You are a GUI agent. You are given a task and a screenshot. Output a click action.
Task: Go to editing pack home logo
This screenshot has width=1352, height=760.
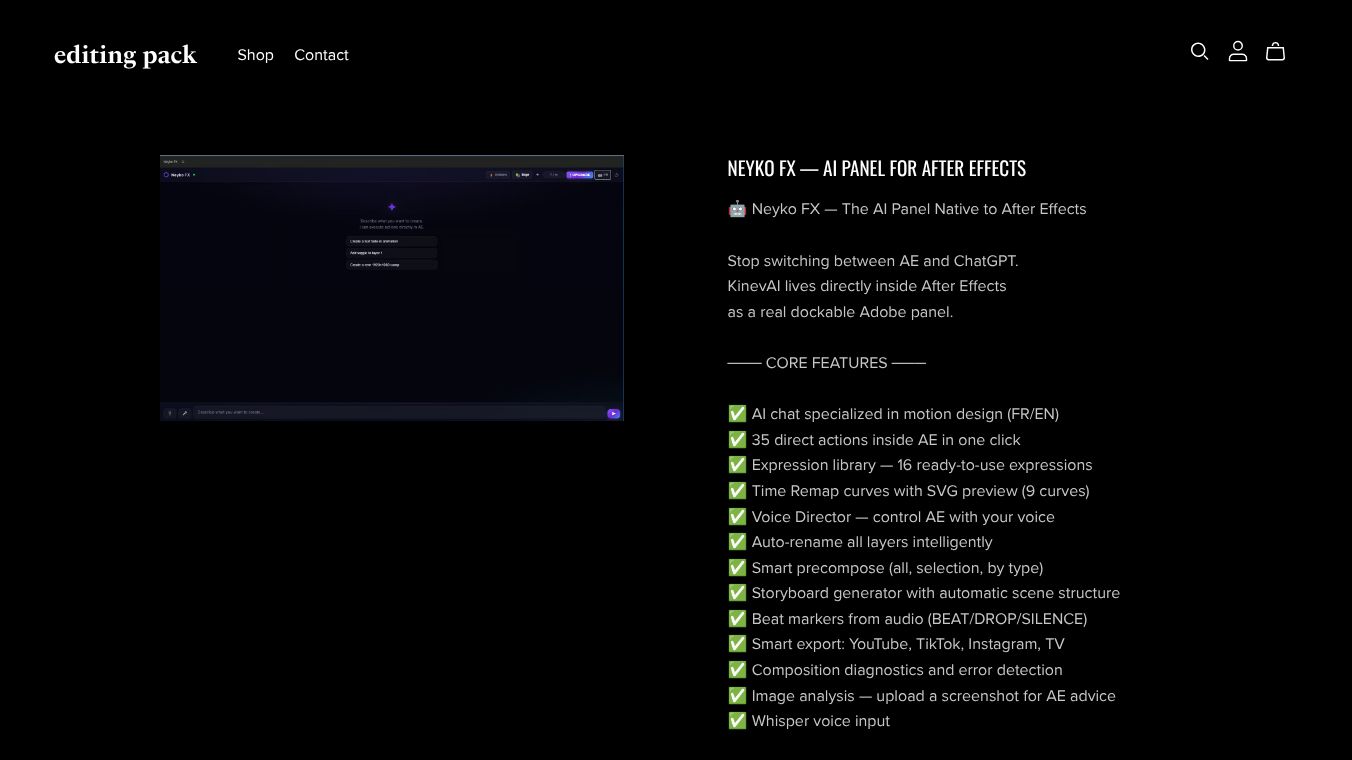point(125,55)
